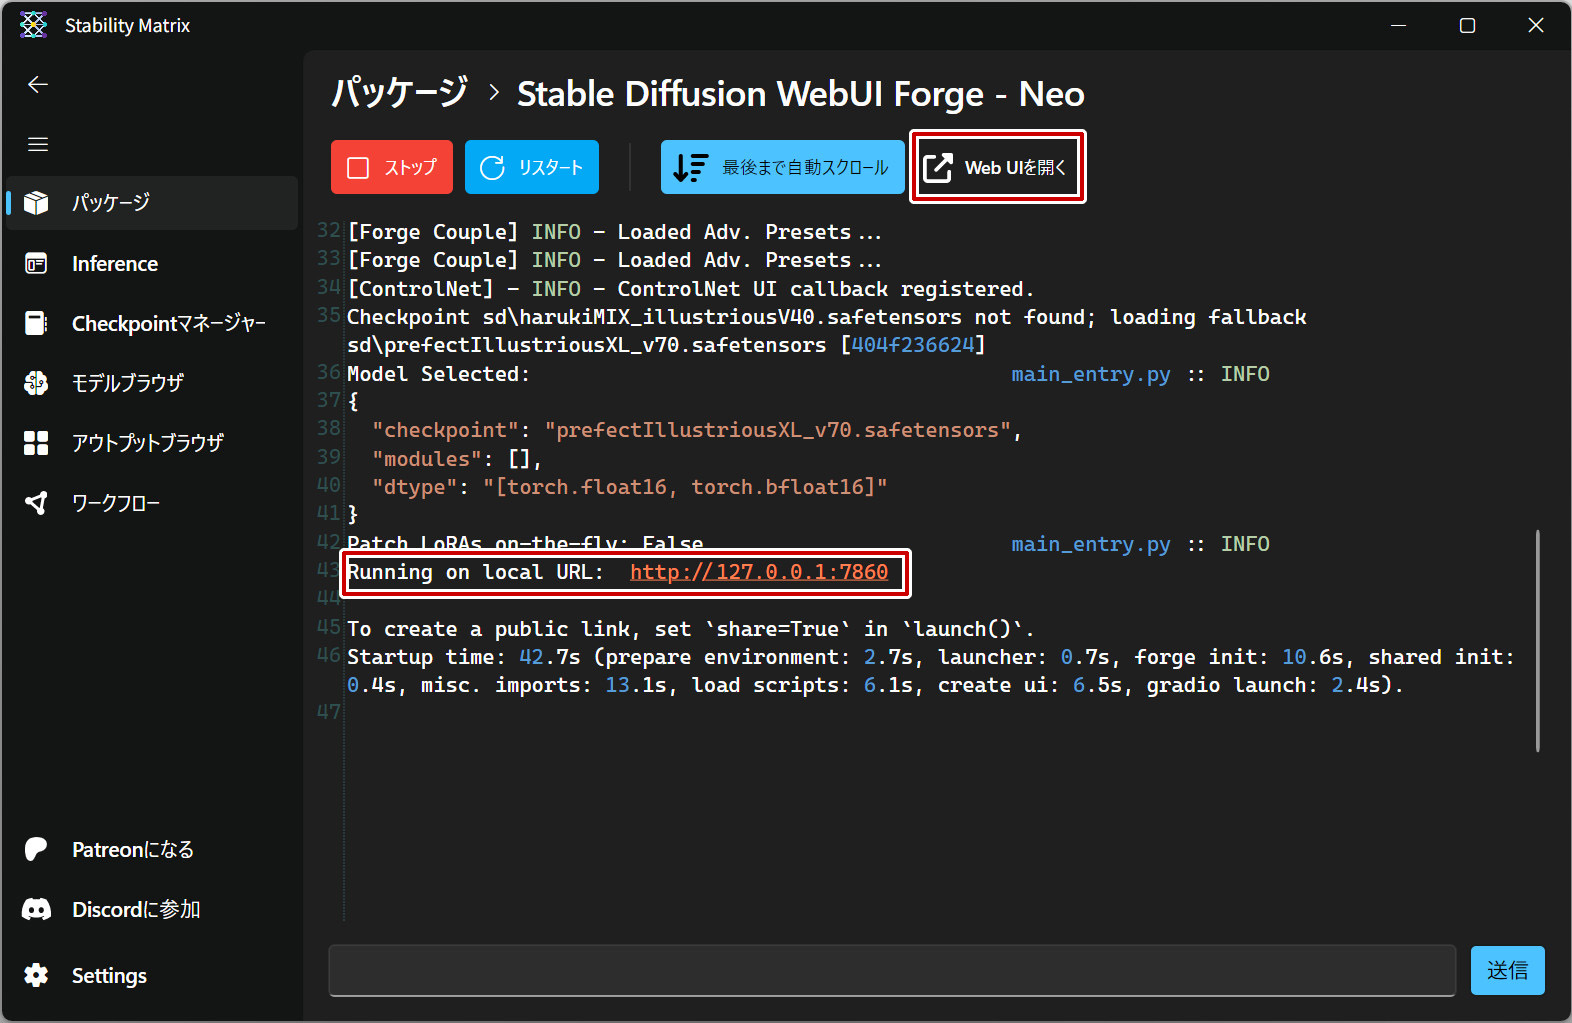
Task: Open the http://127.0.0.1:7860 local URL link
Action: pyautogui.click(x=759, y=572)
